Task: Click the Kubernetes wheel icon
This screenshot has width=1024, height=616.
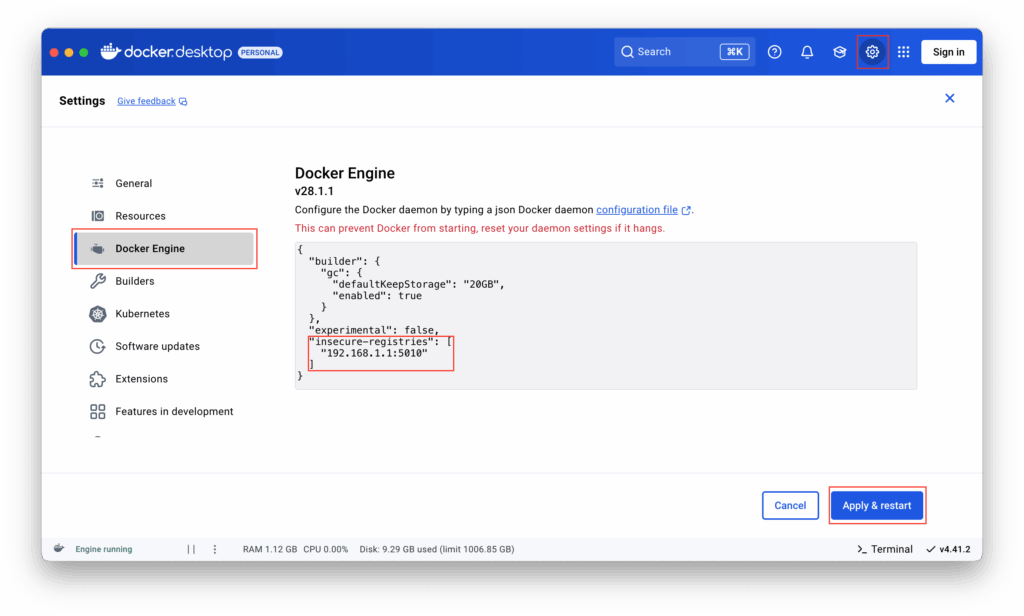Action: [97, 314]
